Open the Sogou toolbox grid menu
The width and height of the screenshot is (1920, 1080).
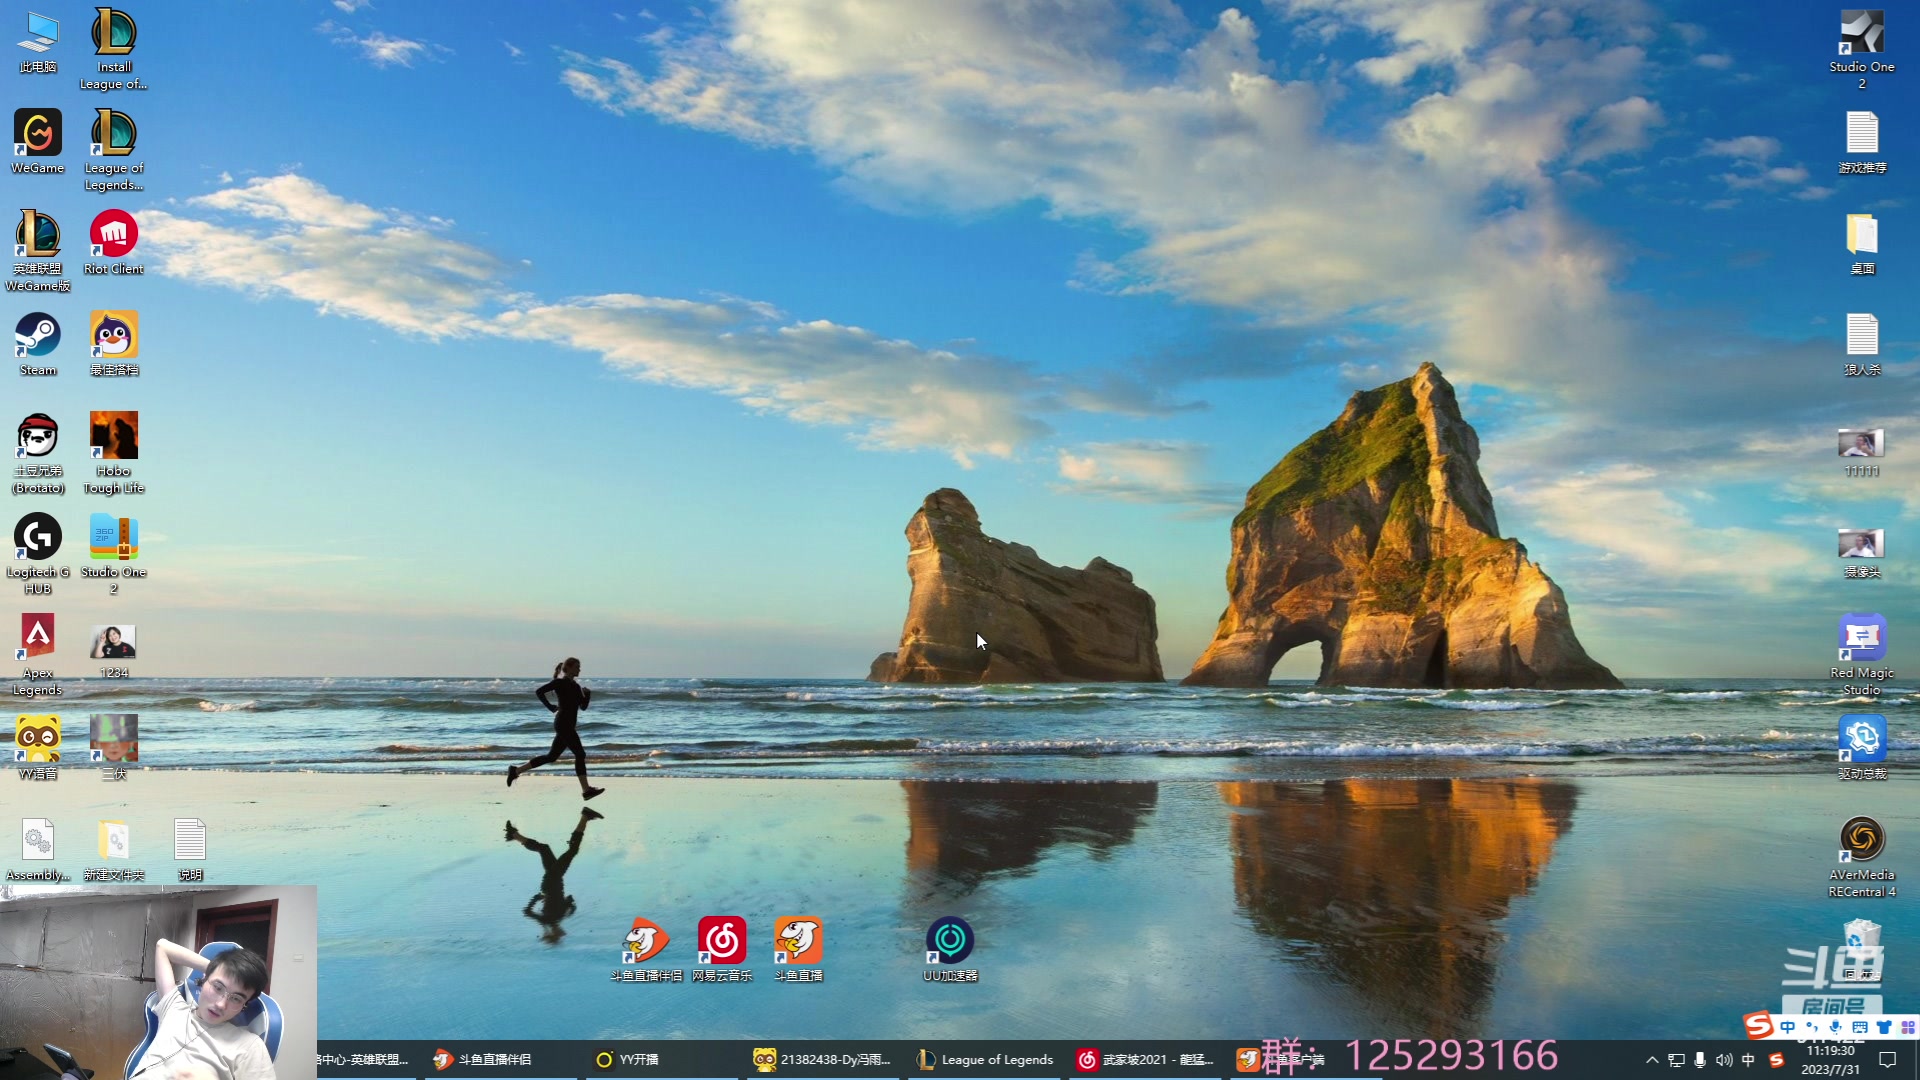(1908, 1027)
